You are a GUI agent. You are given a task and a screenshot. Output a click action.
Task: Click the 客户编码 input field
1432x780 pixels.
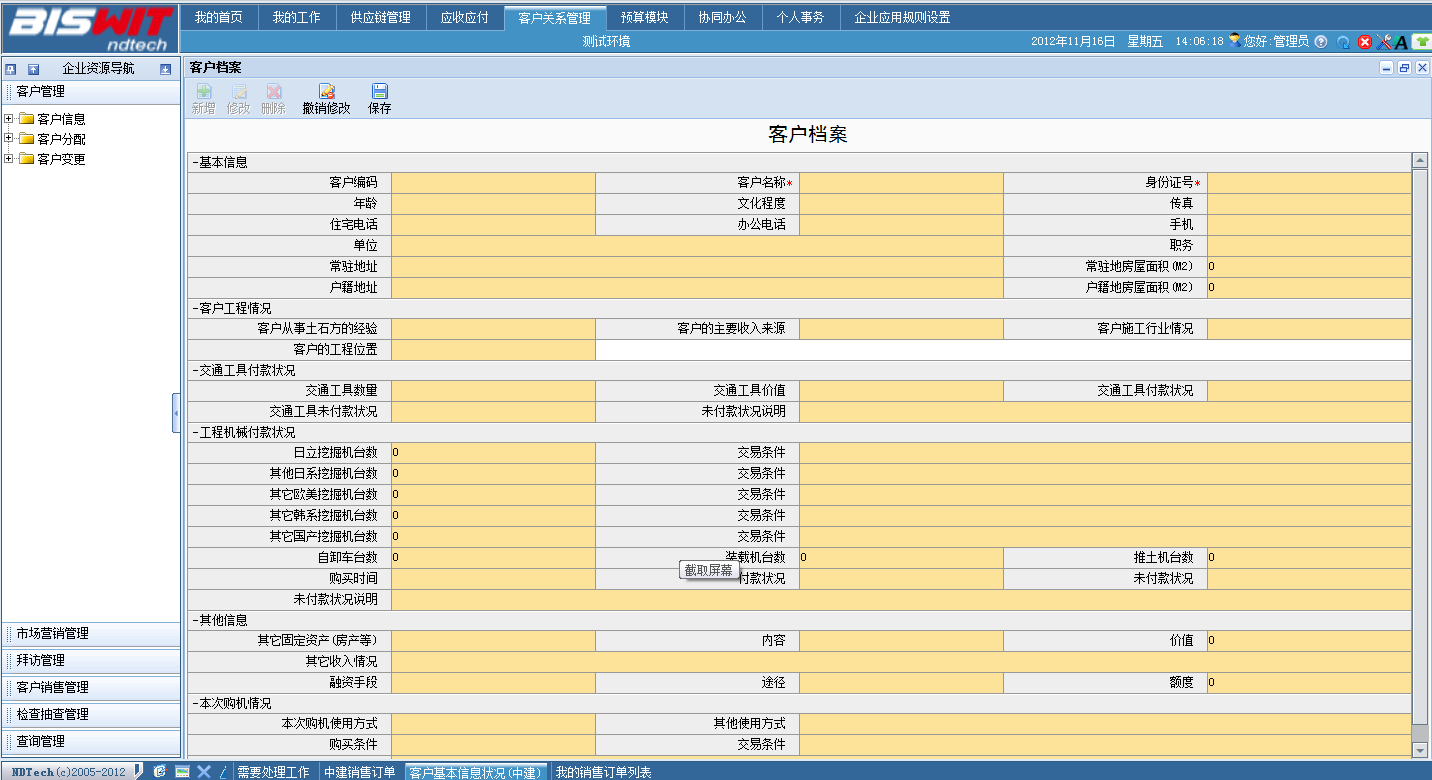point(493,182)
